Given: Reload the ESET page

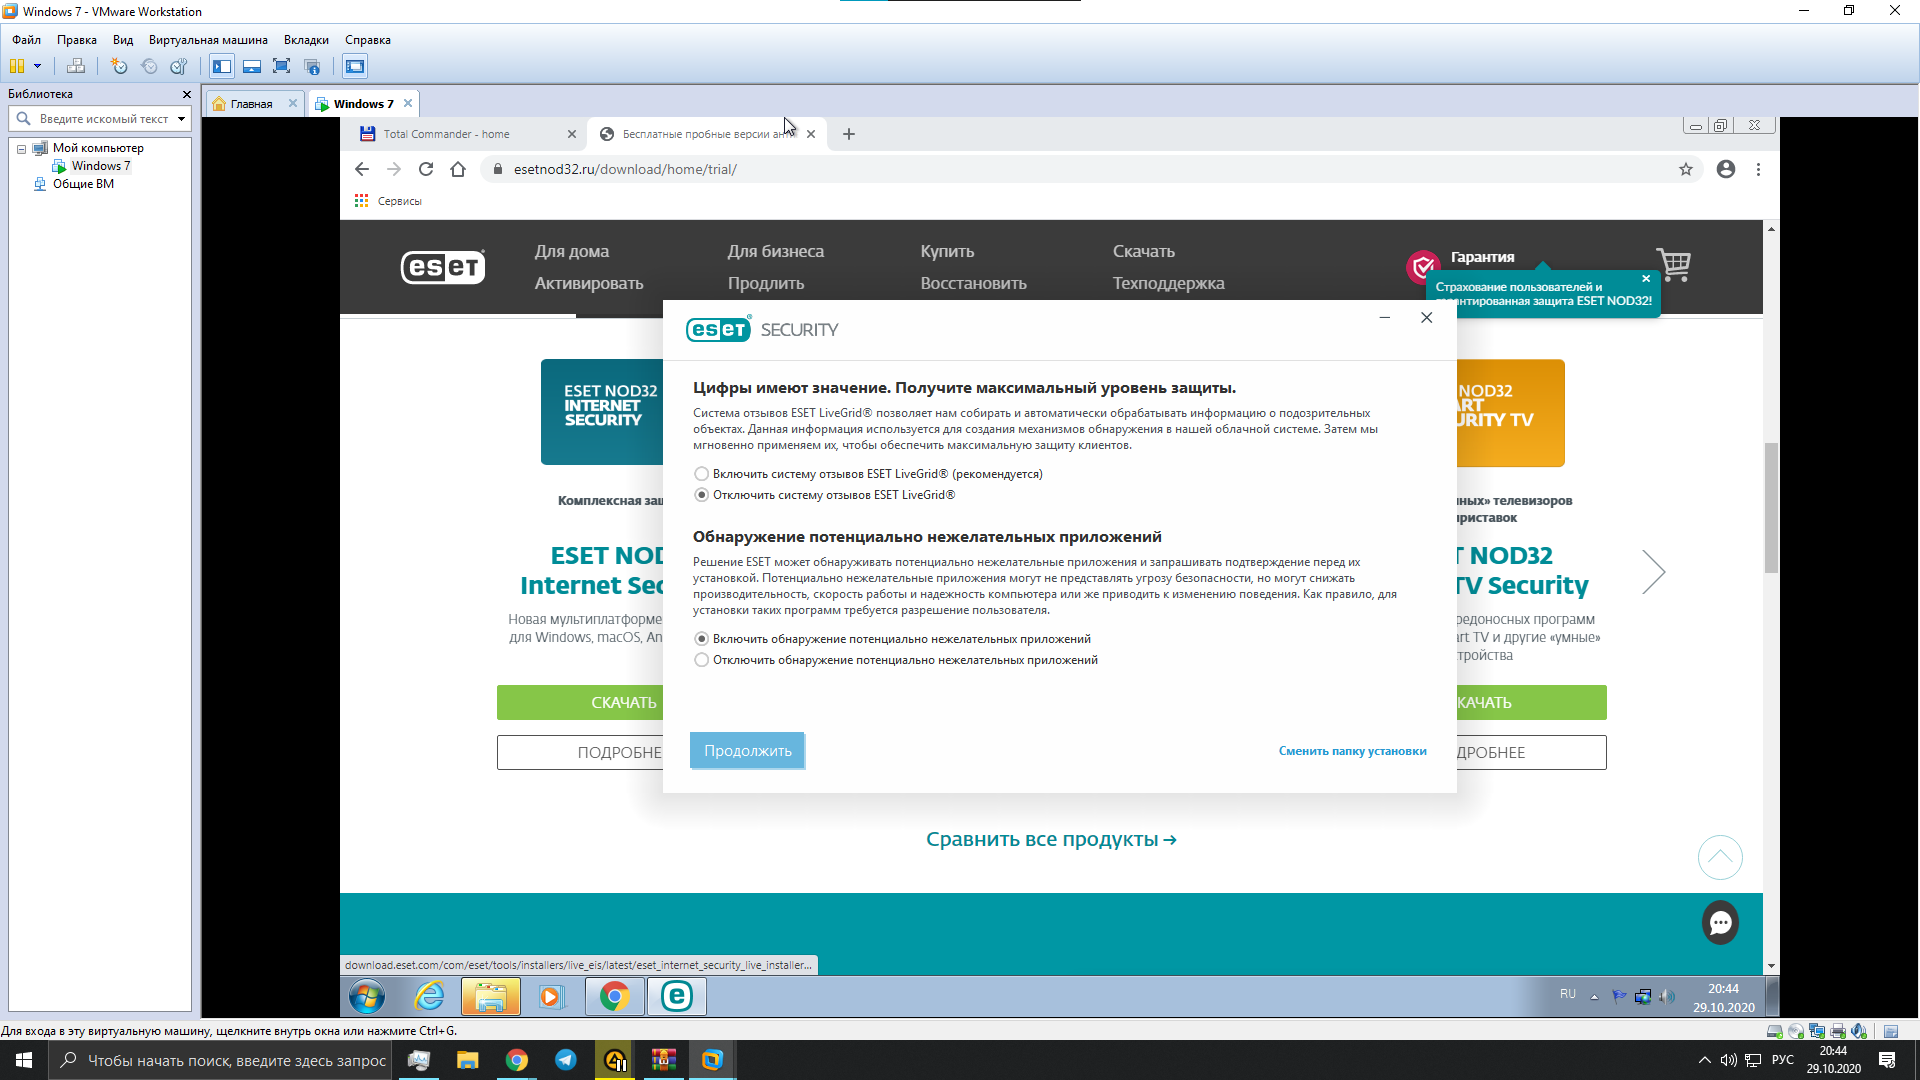Looking at the screenshot, I should [426, 170].
